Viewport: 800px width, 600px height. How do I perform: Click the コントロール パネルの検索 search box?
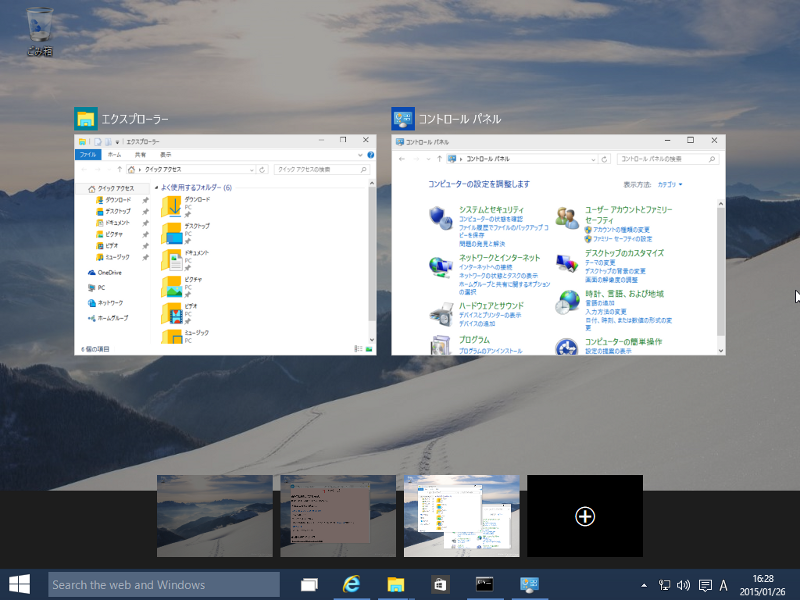click(x=668, y=159)
